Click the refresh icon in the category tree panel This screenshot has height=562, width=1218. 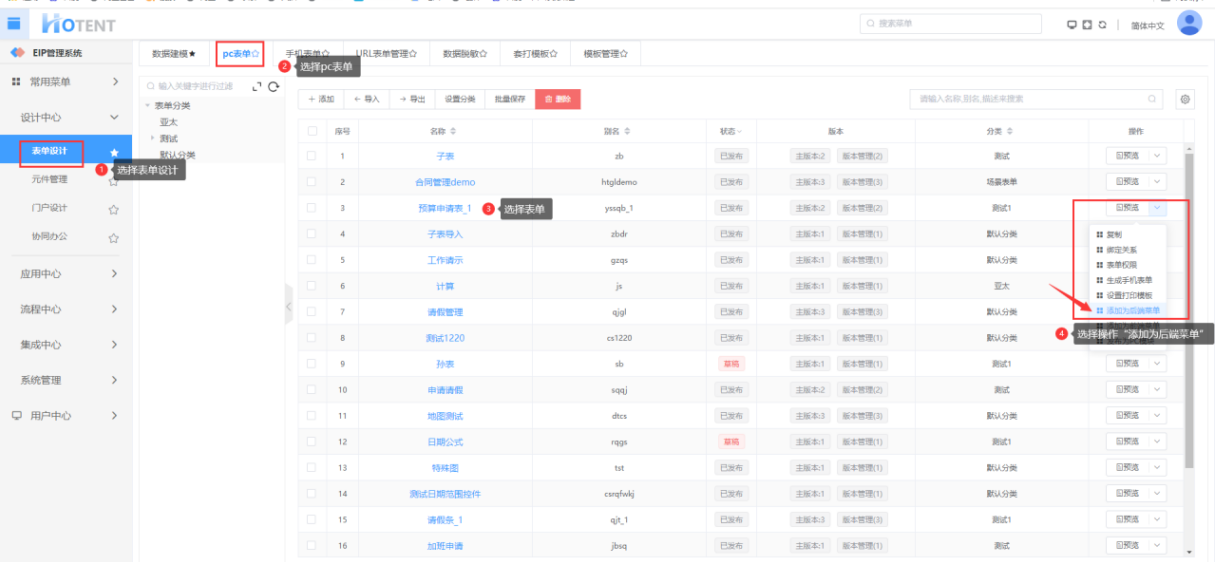click(273, 87)
